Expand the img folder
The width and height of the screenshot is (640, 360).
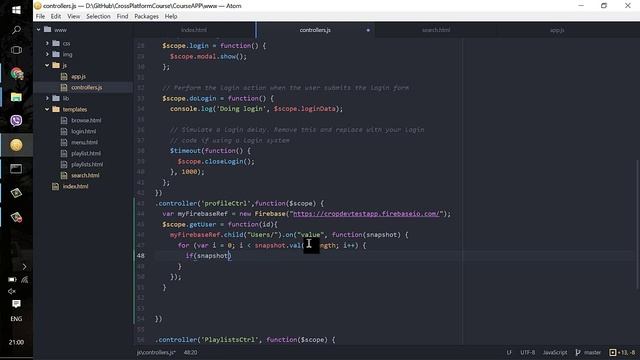(x=47, y=54)
